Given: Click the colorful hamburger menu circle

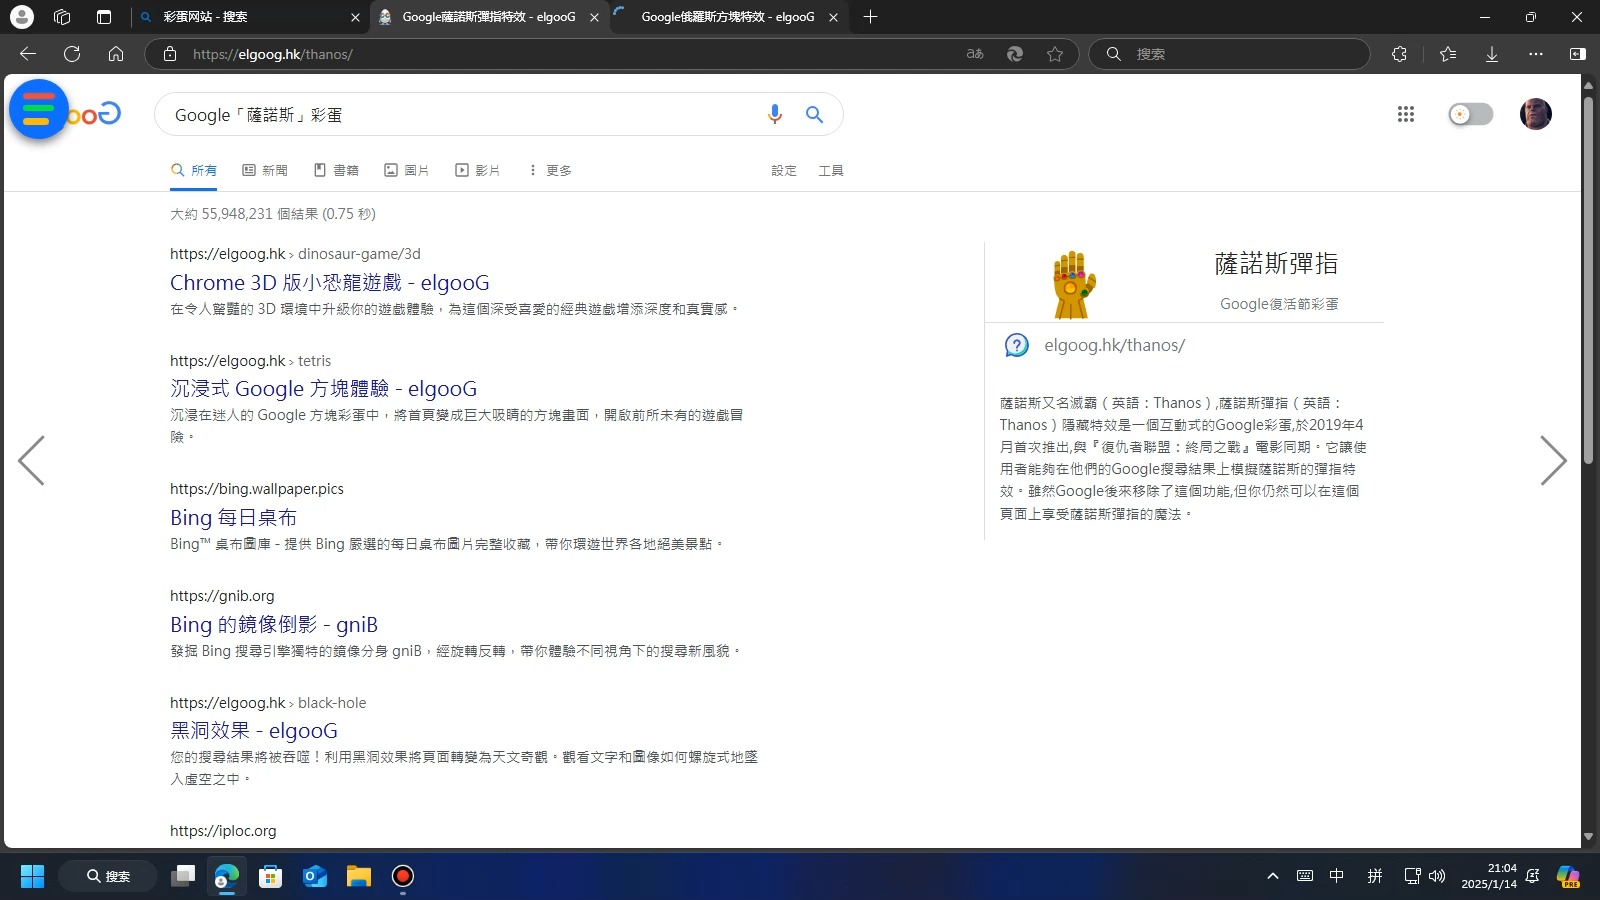Looking at the screenshot, I should tap(38, 109).
